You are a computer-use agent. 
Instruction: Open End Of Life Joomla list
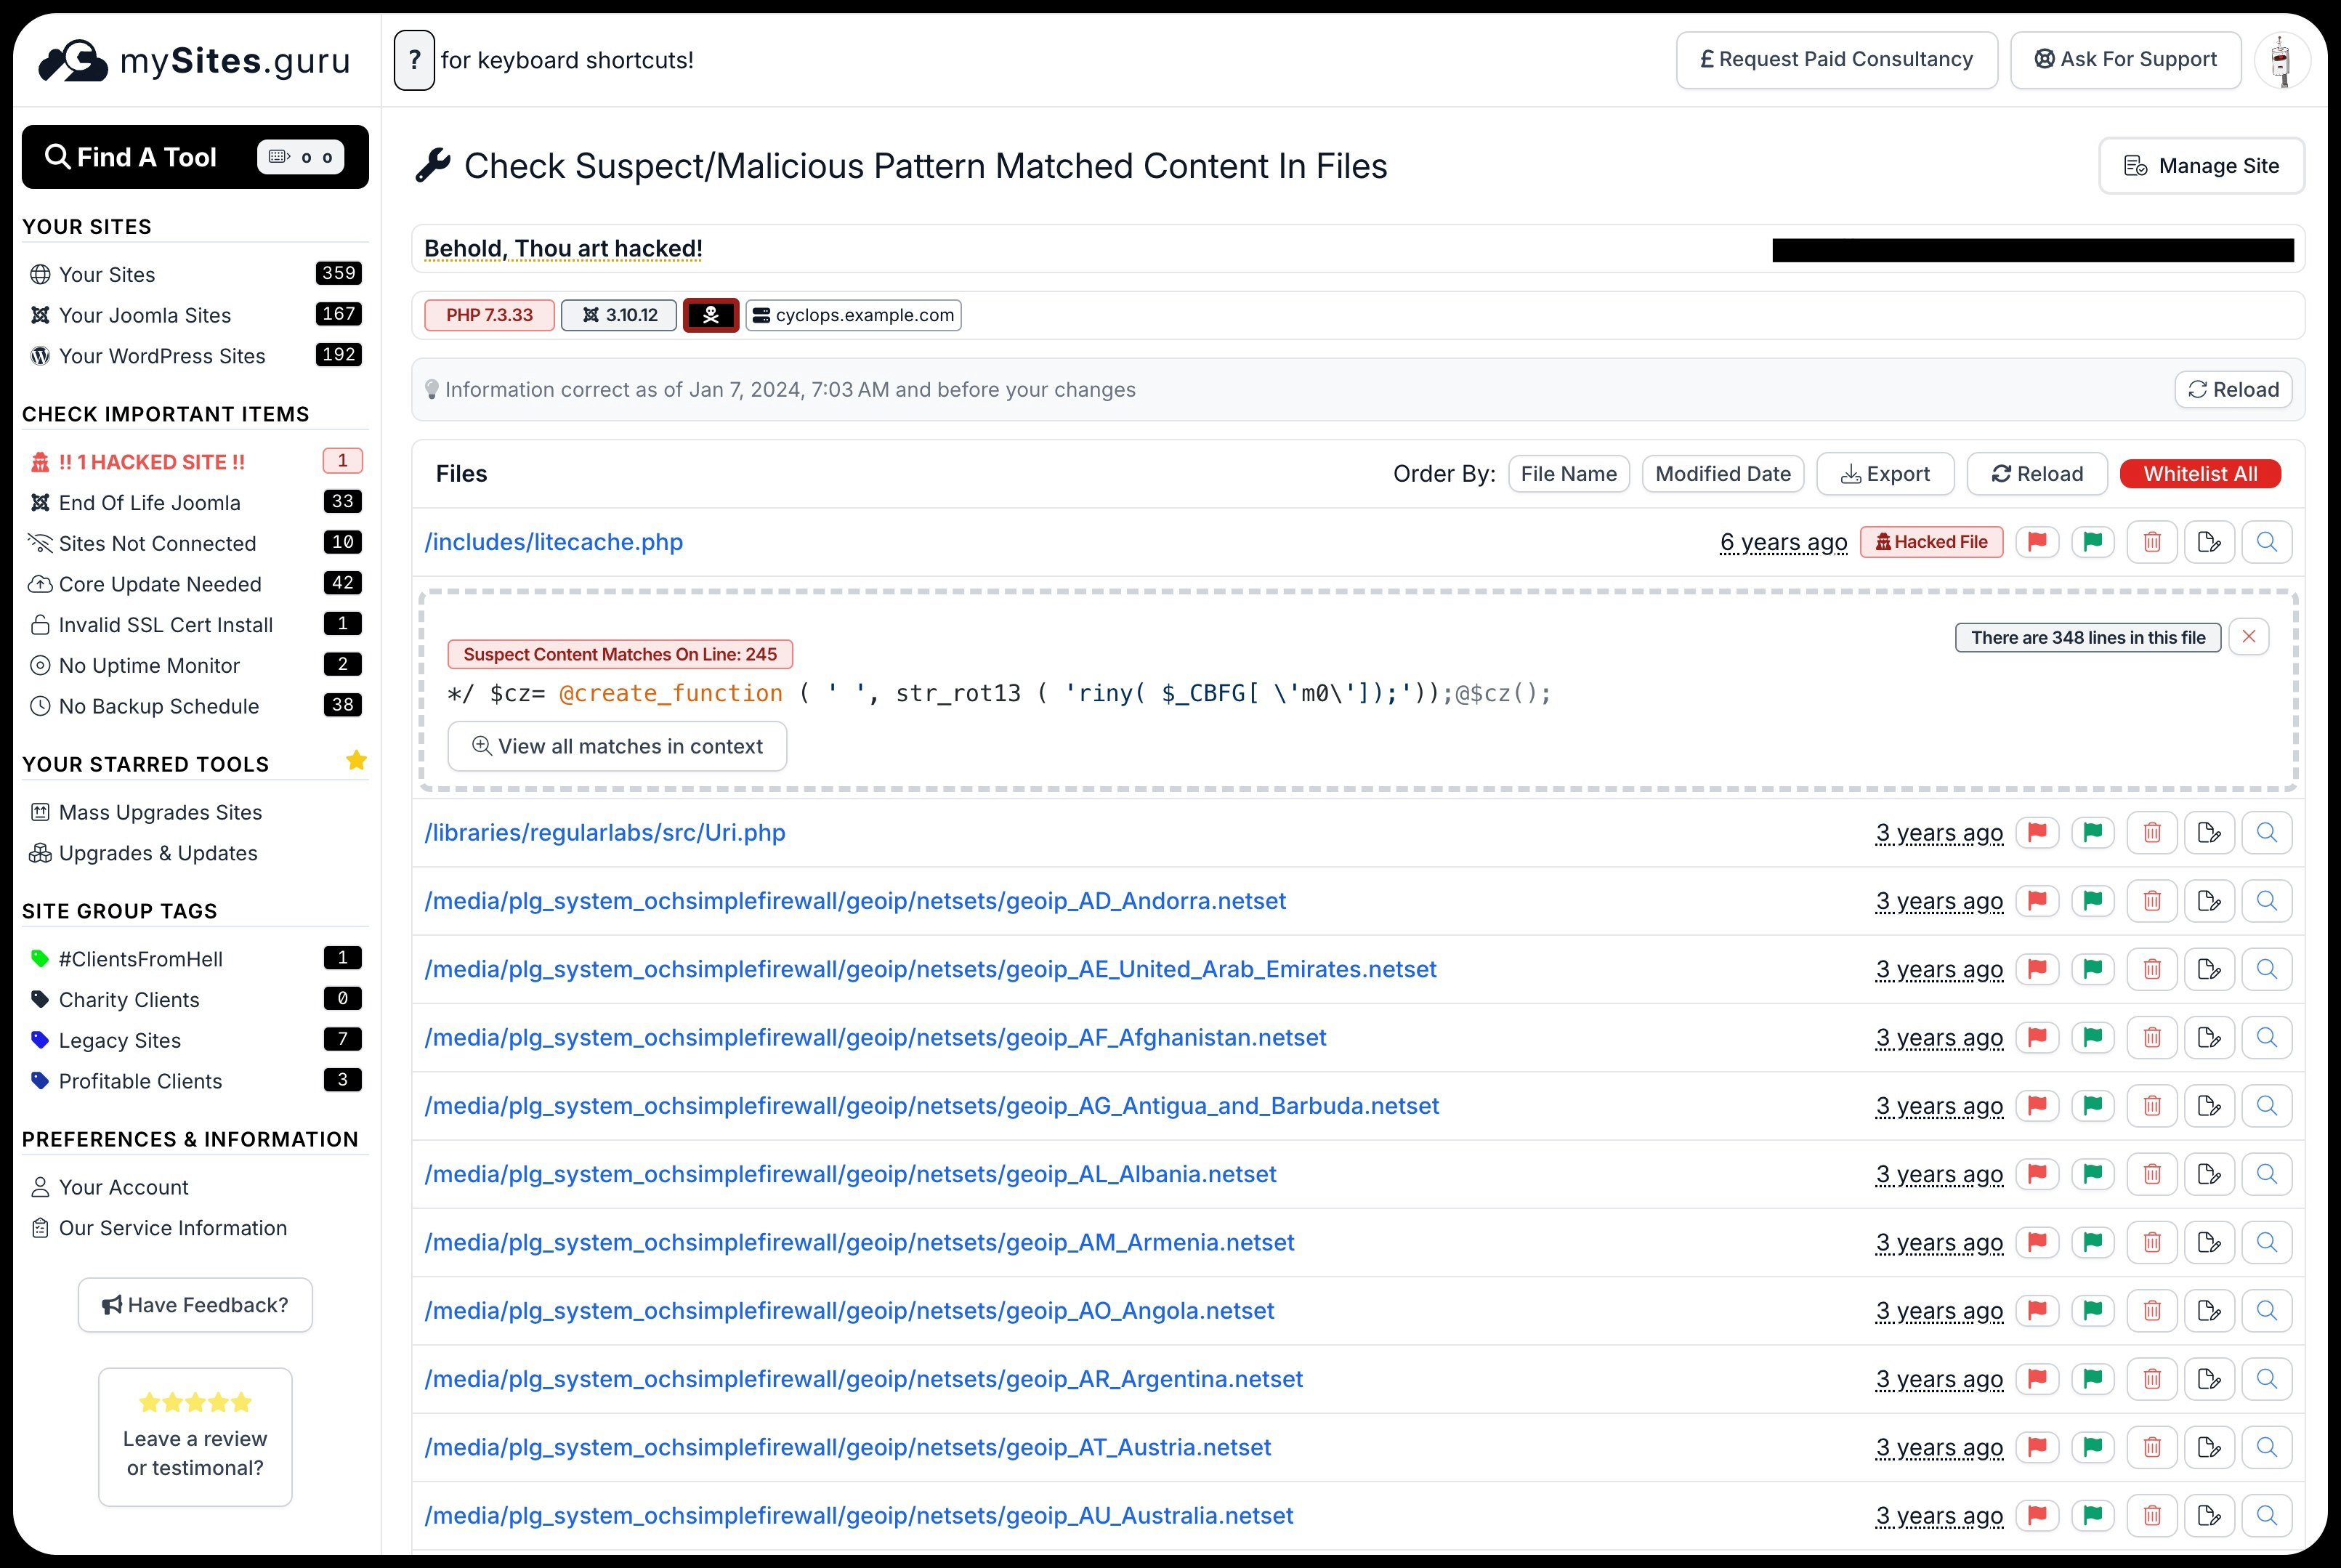point(150,503)
